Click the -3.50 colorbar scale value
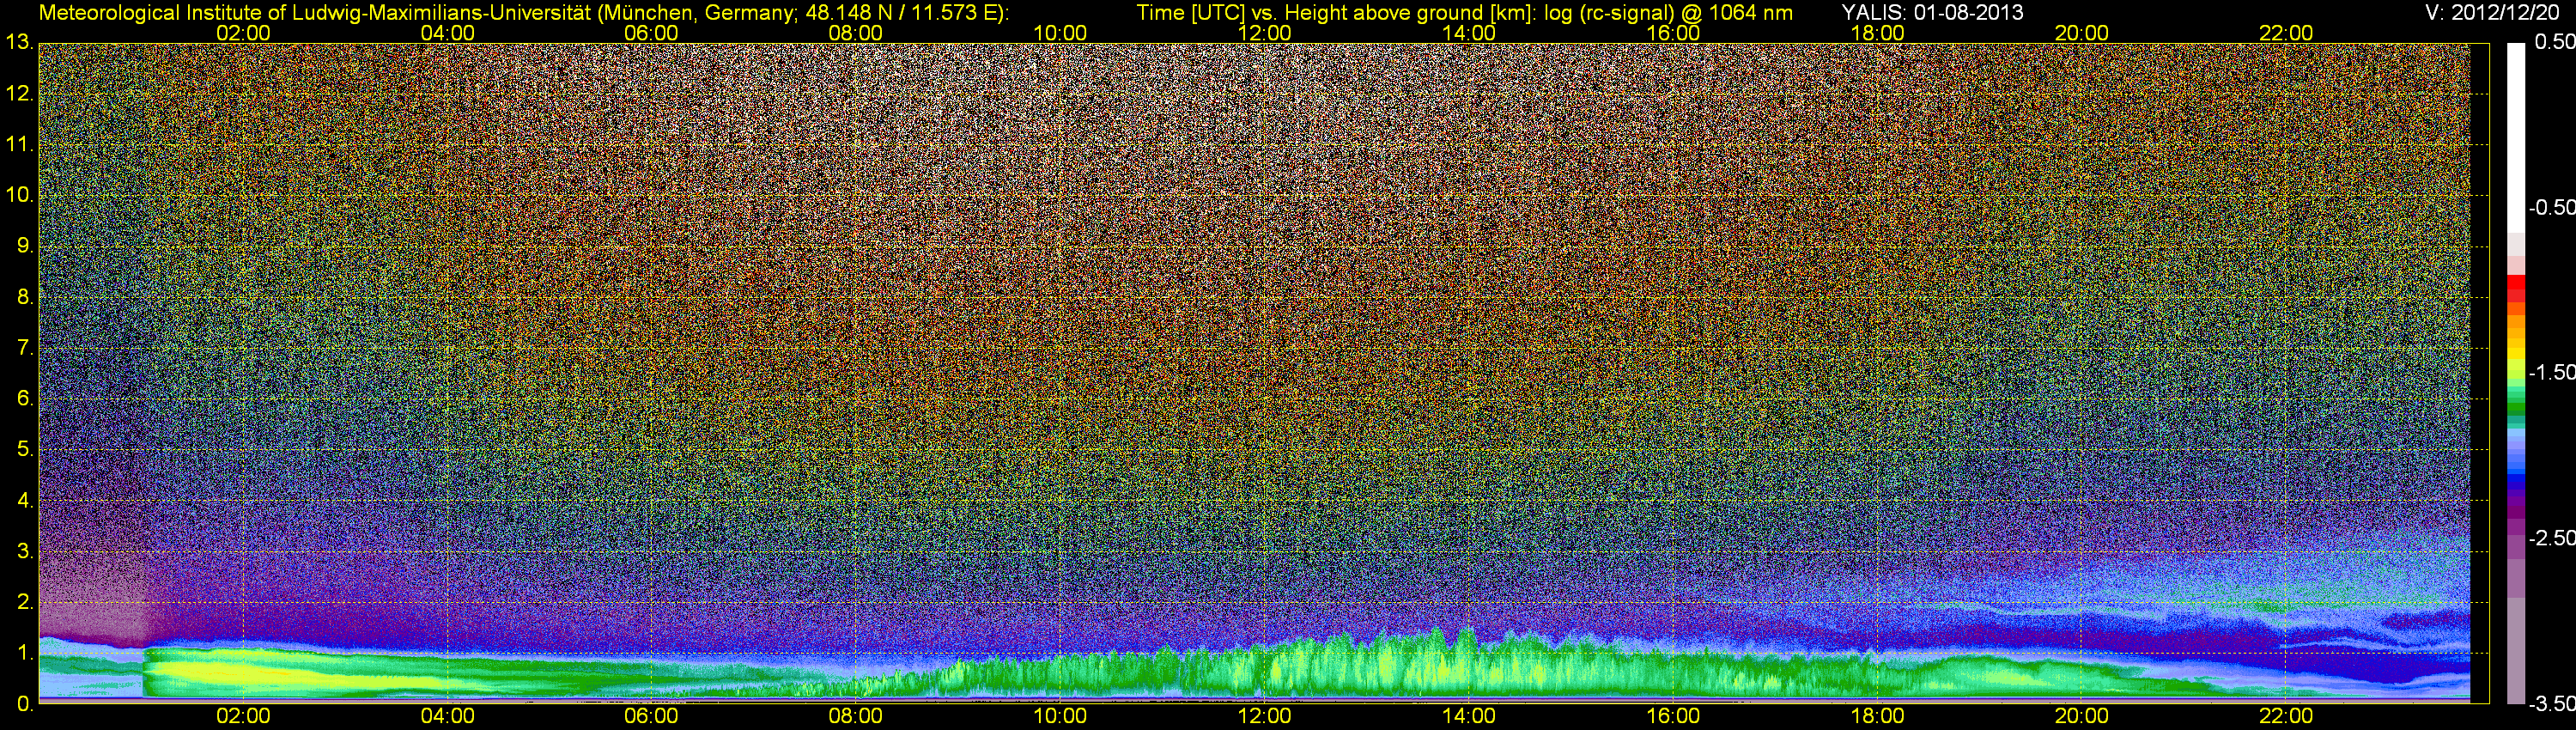This screenshot has height=730, width=2576. (2552, 704)
